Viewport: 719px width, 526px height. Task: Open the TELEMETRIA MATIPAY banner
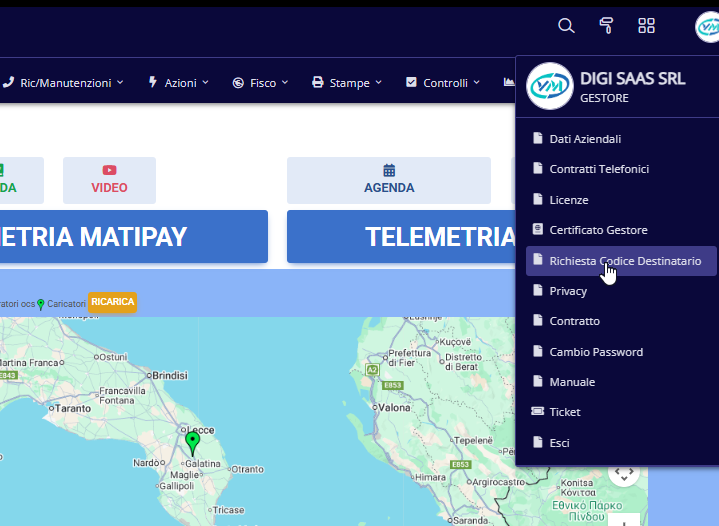133,237
